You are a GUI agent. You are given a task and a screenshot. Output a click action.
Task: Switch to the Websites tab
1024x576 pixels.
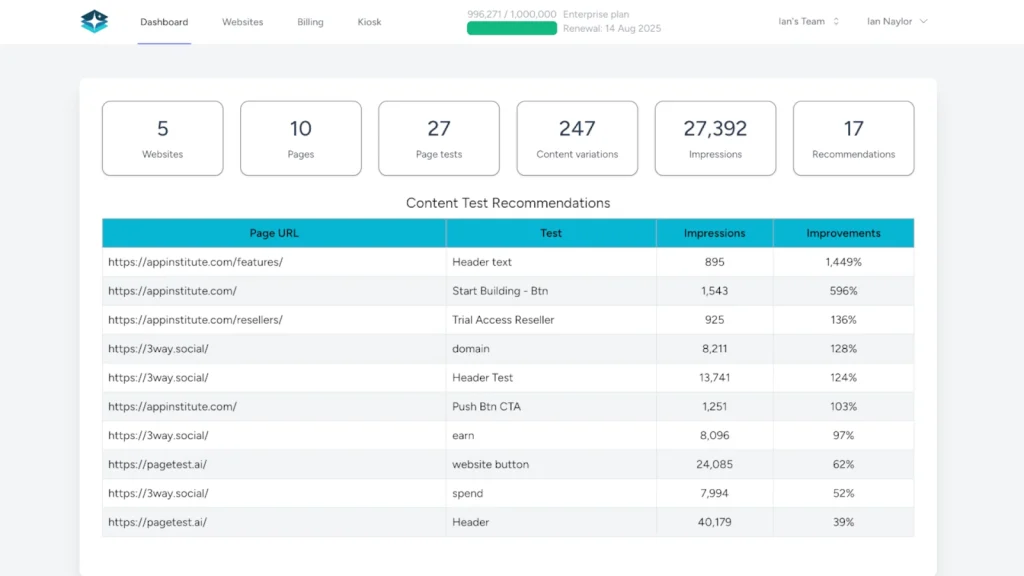(x=242, y=20)
